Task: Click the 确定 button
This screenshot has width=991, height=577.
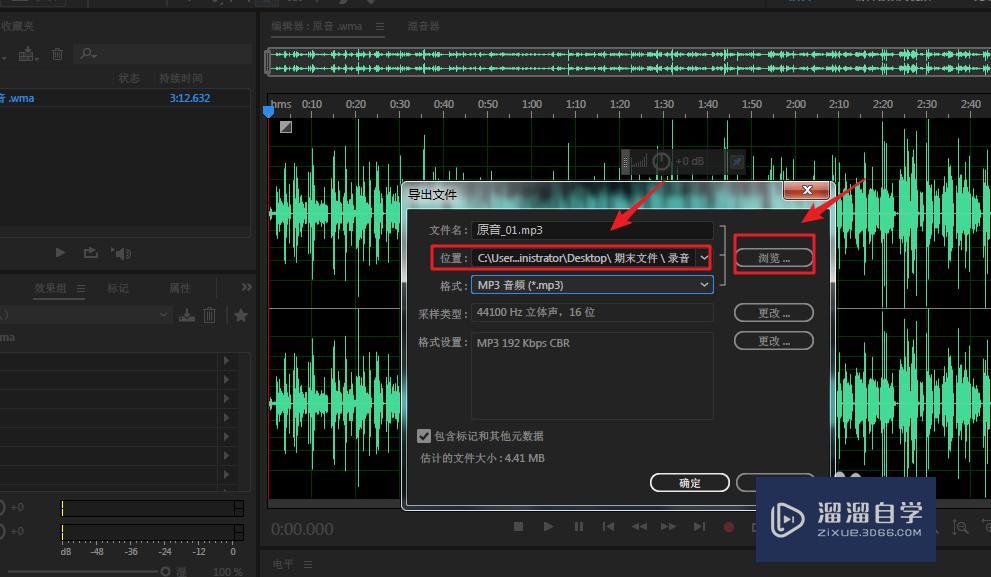Action: tap(690, 483)
